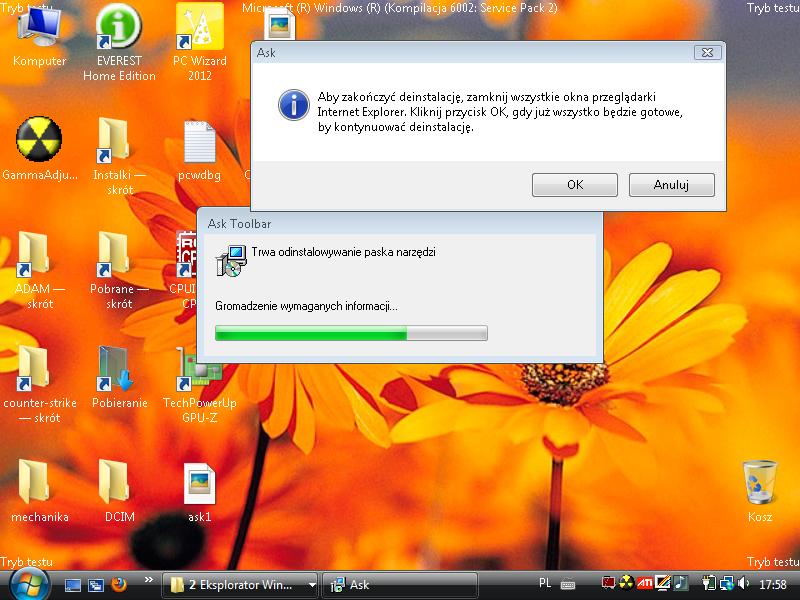Open the network tray icon
This screenshot has width=800, height=600.
726,583
